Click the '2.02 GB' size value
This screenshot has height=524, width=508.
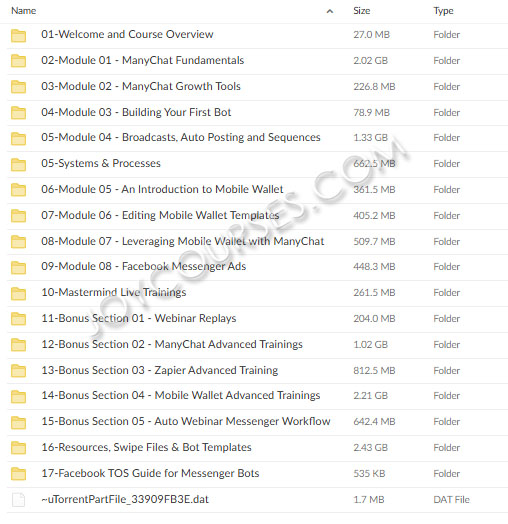pos(371,61)
